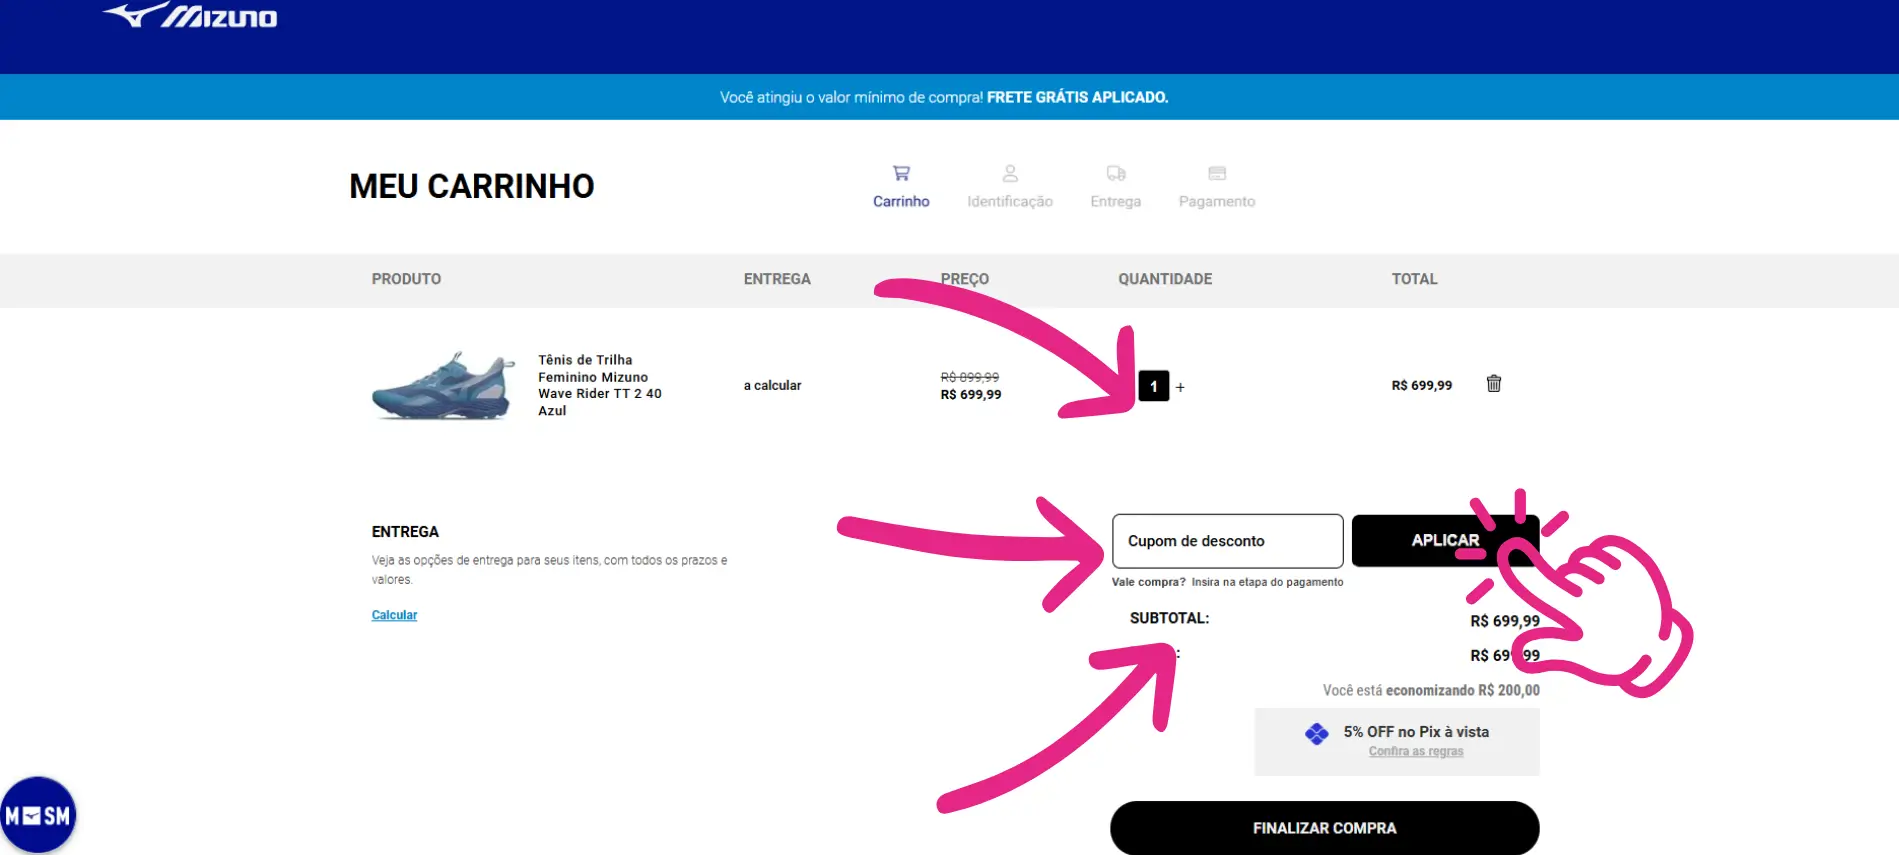
Task: Click the PRODUTO column header
Action: 406,279
